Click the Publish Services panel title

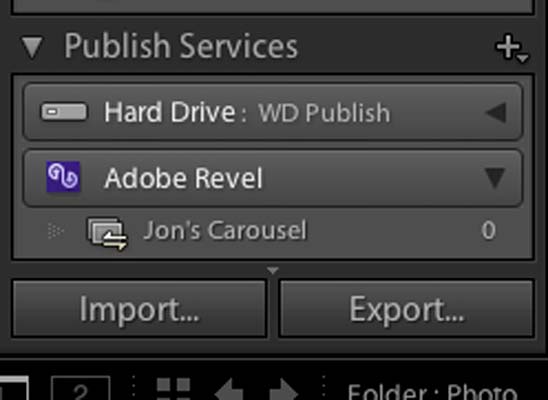point(181,46)
